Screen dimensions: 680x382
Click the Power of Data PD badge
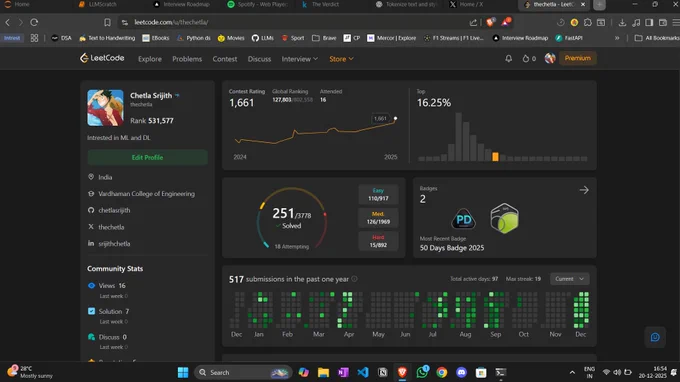(x=463, y=219)
